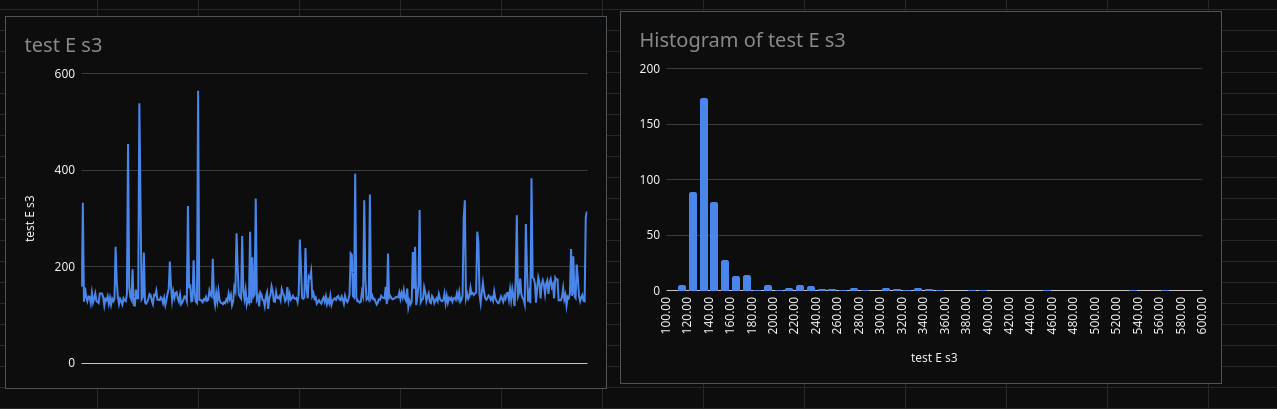Click the 600 label on line chart axis
1277x409 pixels.
[65, 74]
